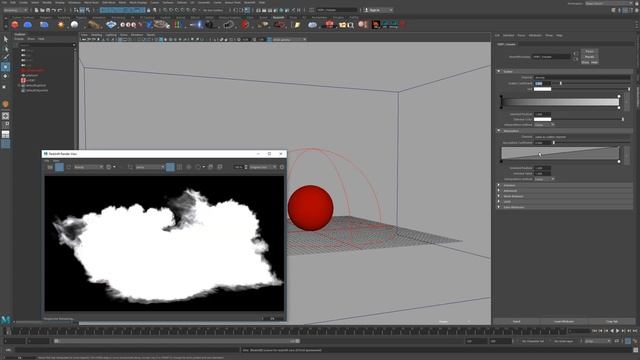Open the File menu in main menu bar
640x360 pixels.
pos(4,2)
